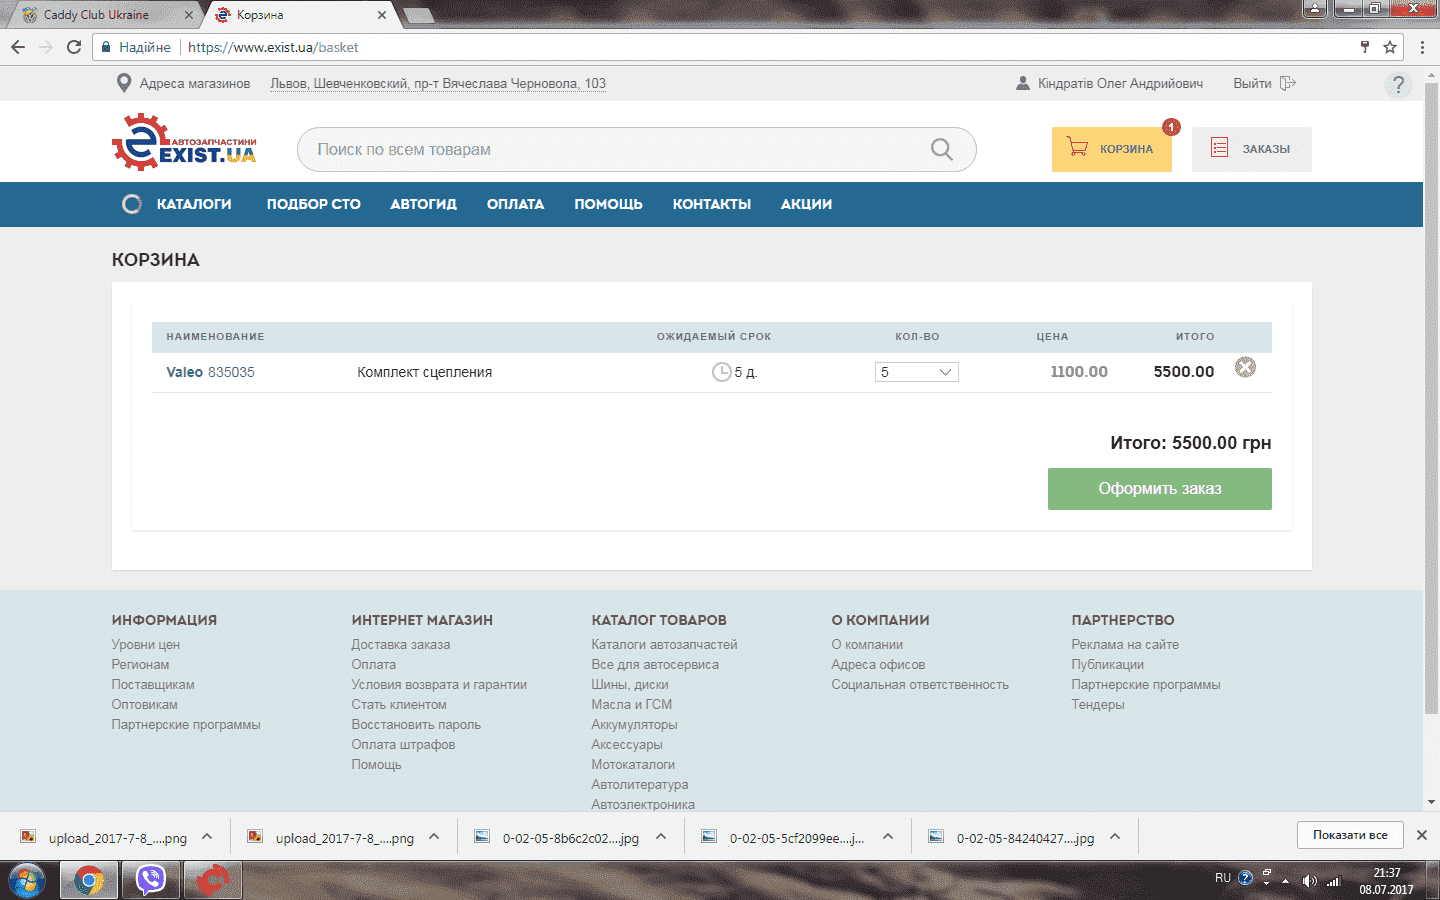This screenshot has height=900, width=1440.
Task: Log out via Выйти link
Action: point(1264,83)
